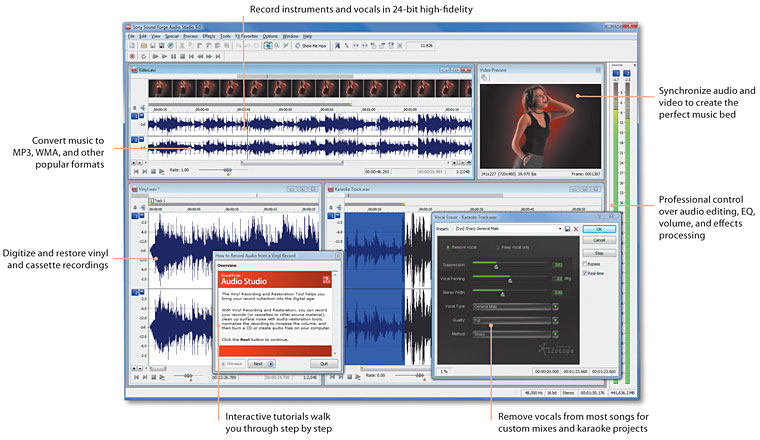Click the 48,000 Hz status bar entry
This screenshot has width=760, height=440.
click(x=533, y=393)
